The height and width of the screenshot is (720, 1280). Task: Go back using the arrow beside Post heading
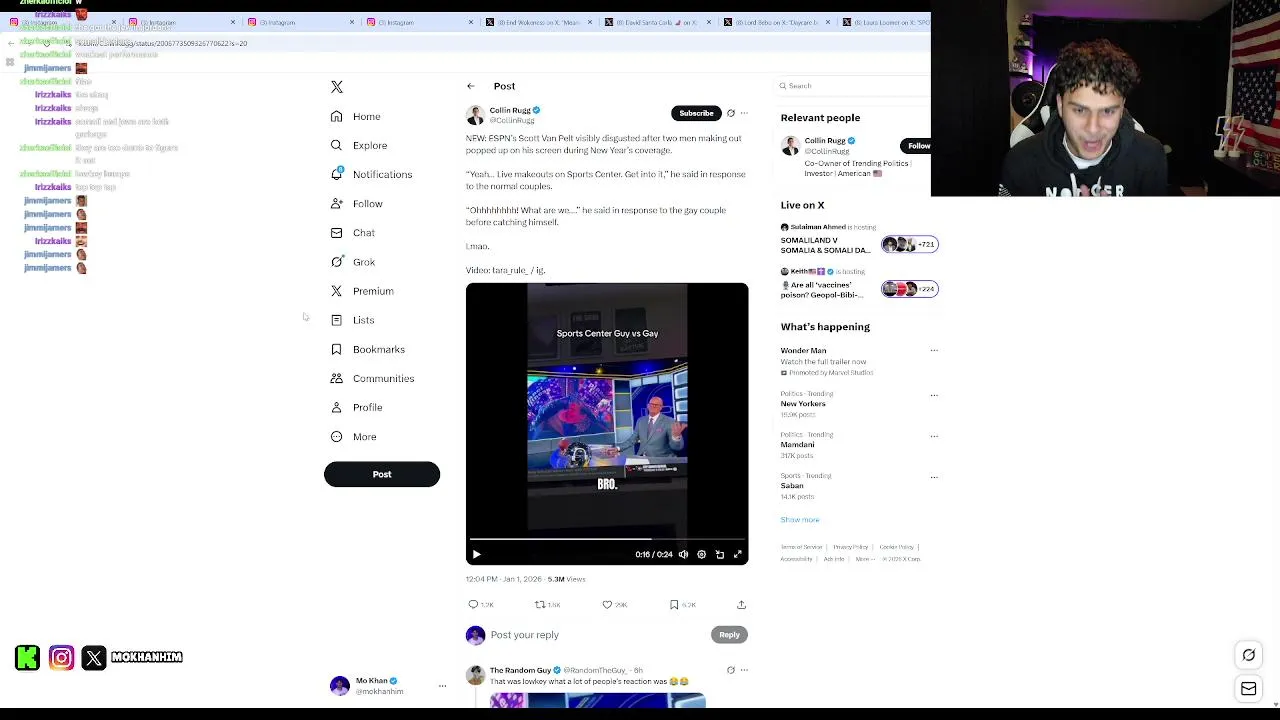(471, 86)
